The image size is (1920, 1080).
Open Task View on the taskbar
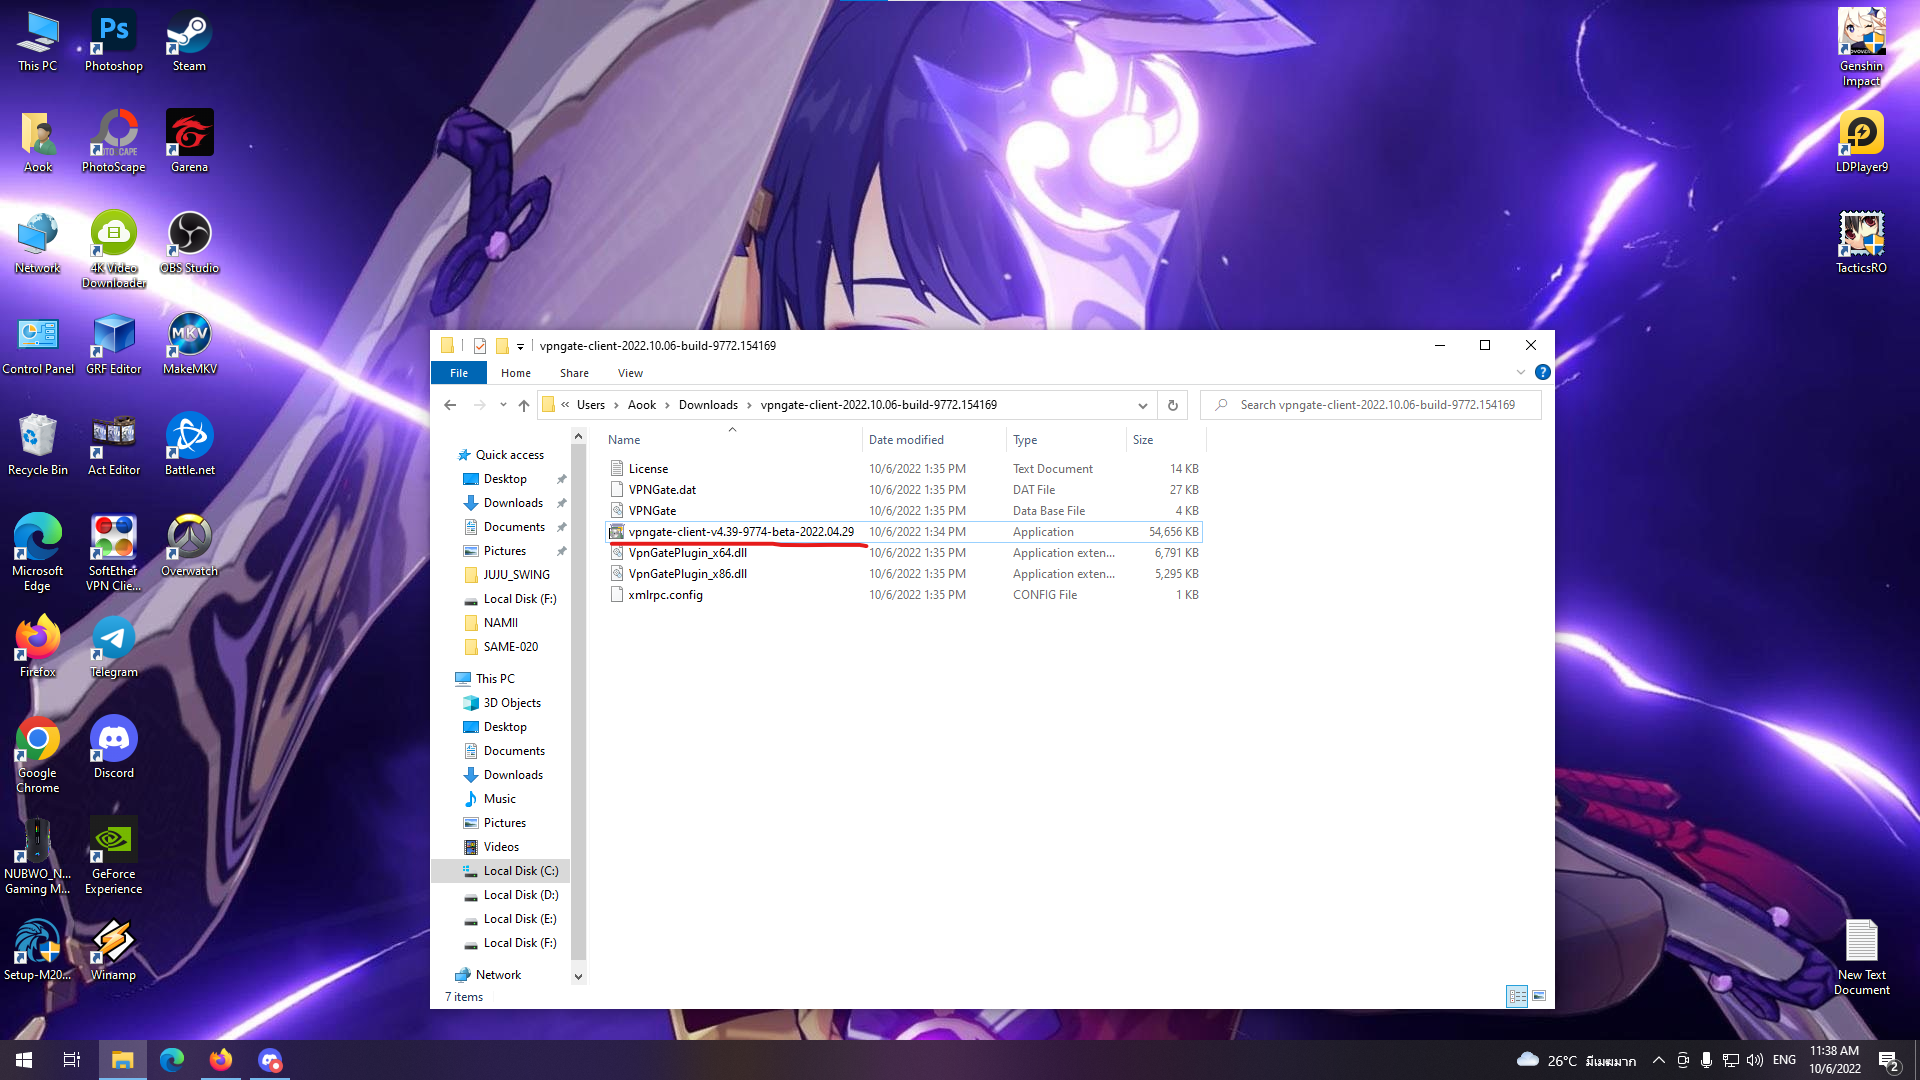pyautogui.click(x=72, y=1059)
